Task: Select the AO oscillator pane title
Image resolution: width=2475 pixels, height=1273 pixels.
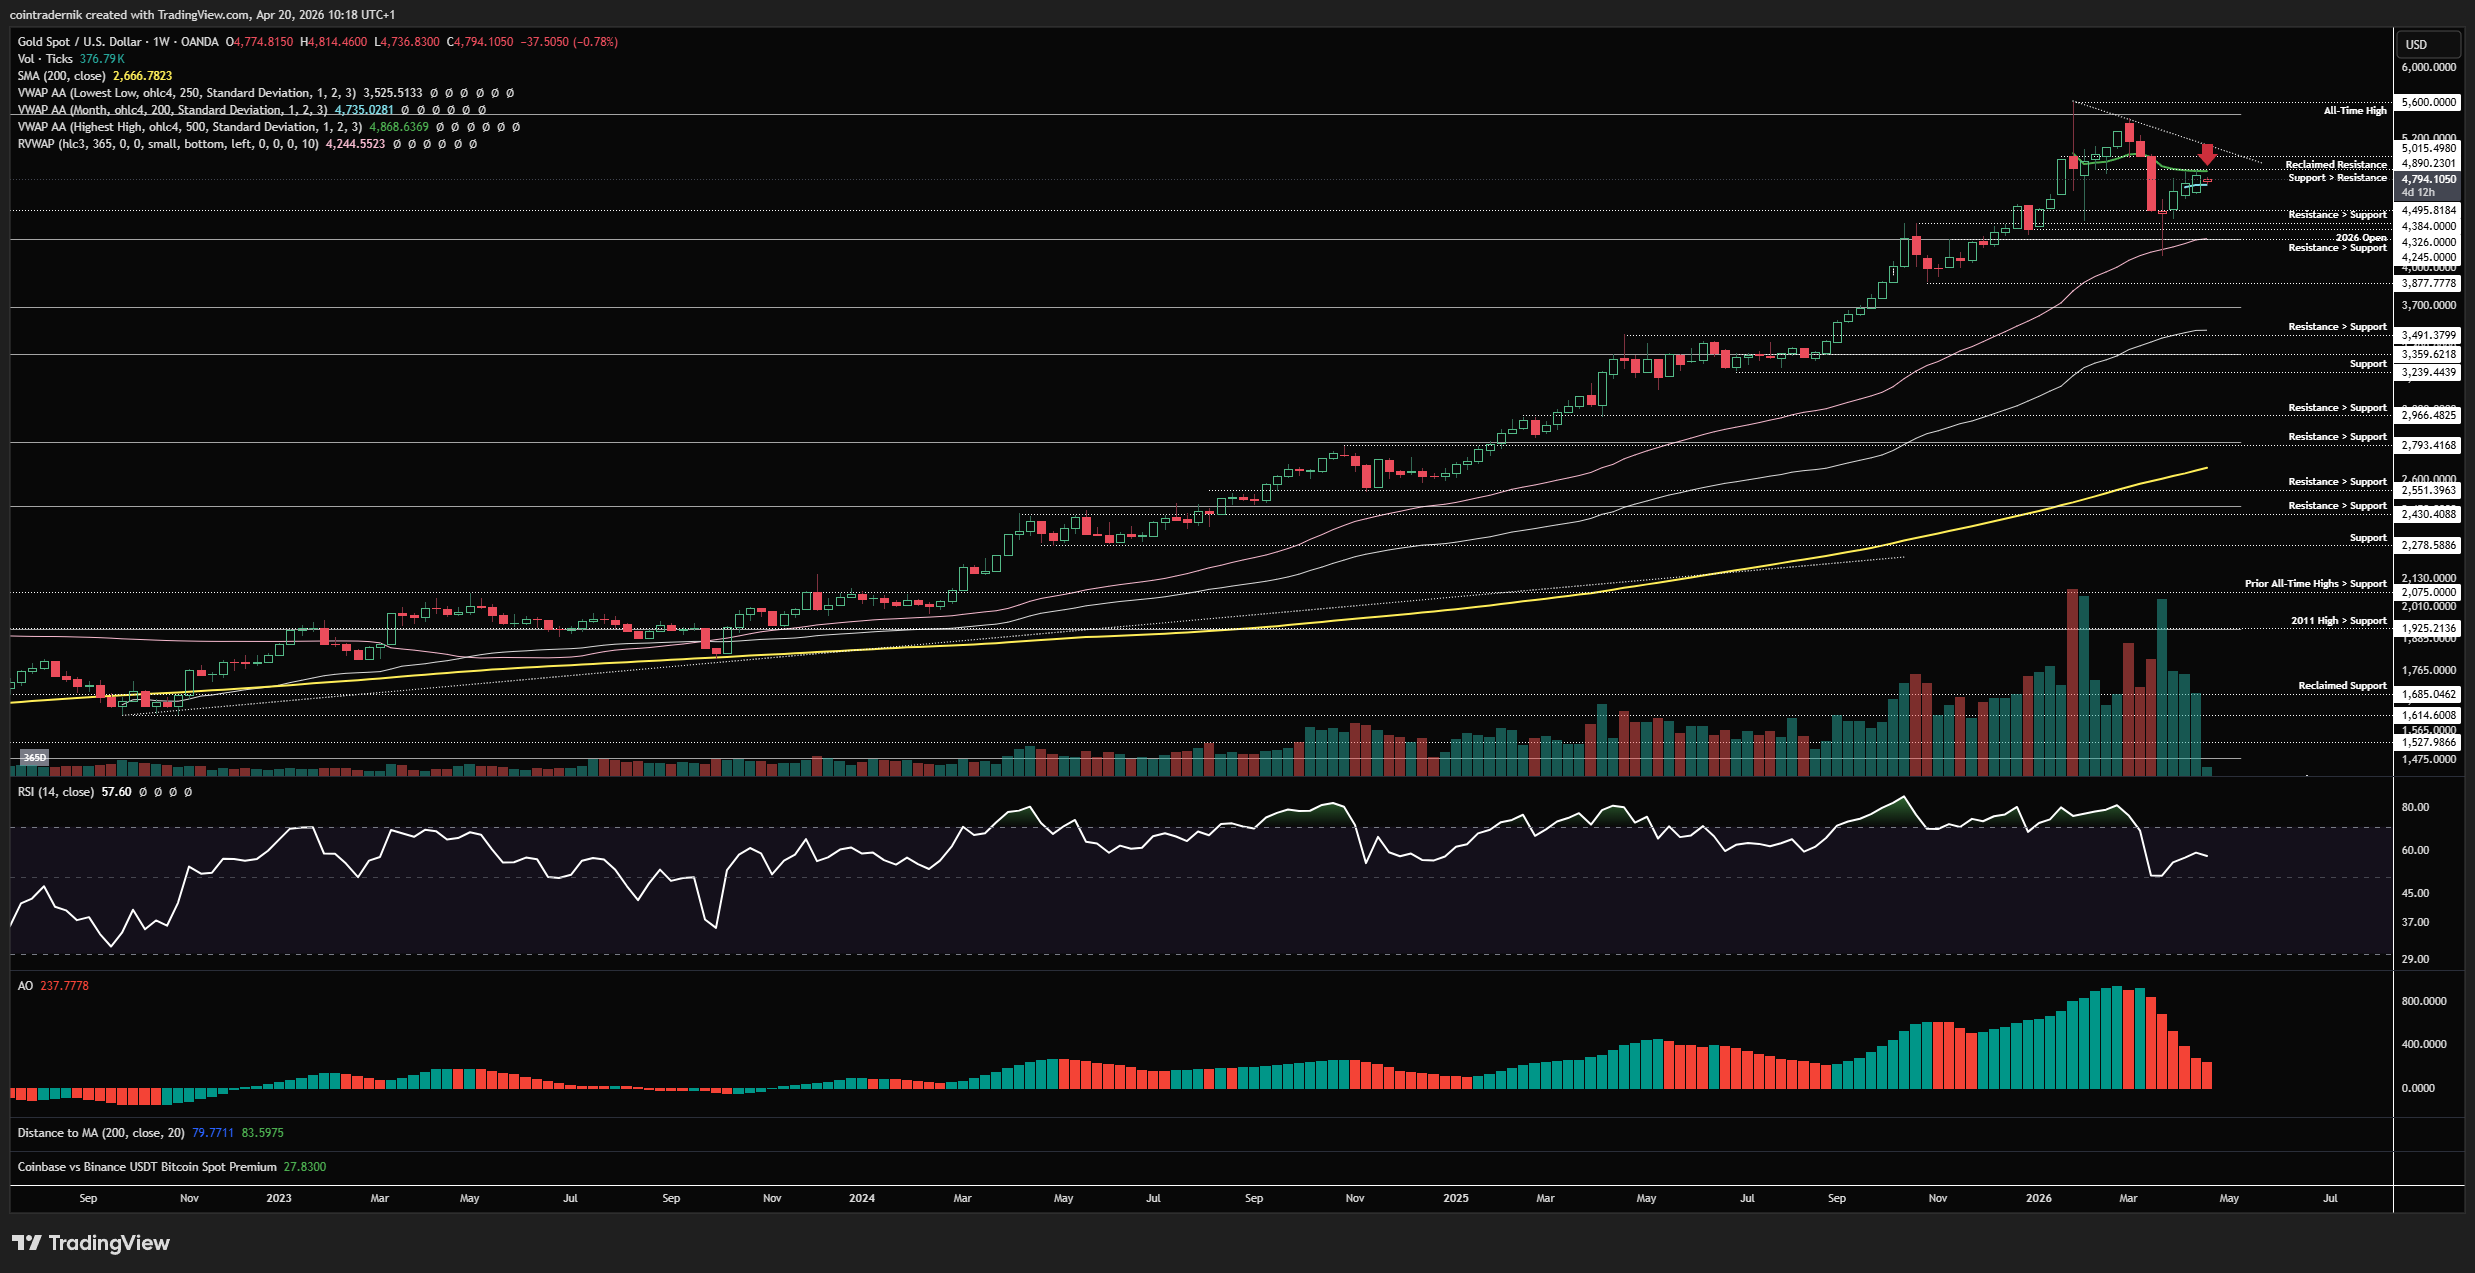Action: [x=26, y=986]
